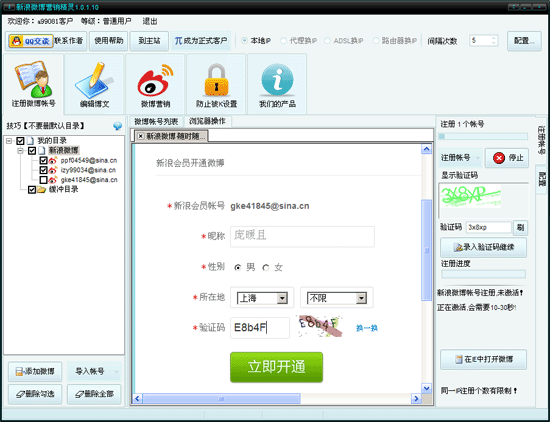Click the 昵称 input field

tap(302, 236)
